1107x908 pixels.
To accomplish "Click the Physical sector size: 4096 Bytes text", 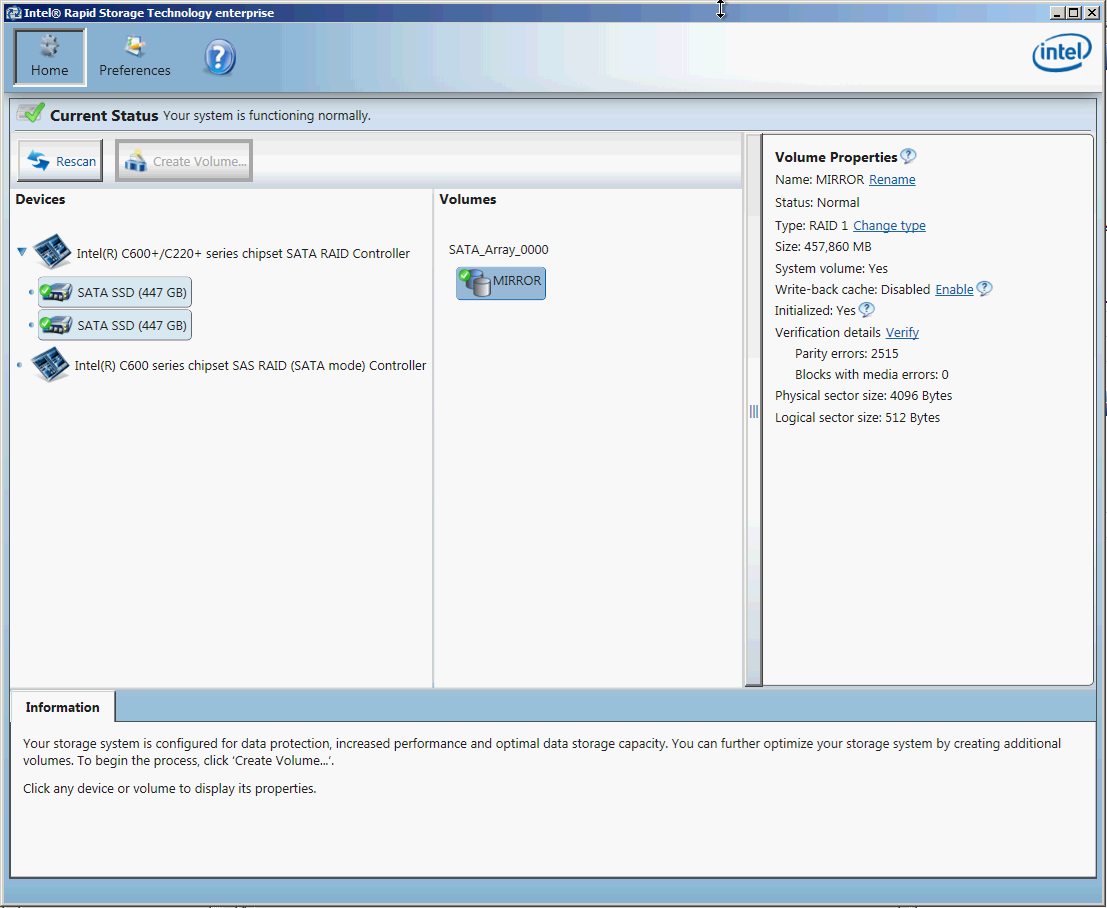I will click(x=863, y=396).
